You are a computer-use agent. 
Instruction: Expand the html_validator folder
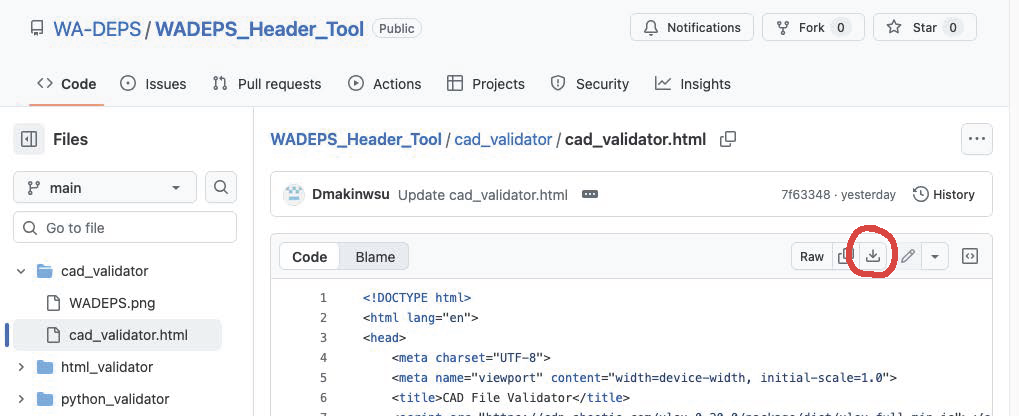pos(21,367)
